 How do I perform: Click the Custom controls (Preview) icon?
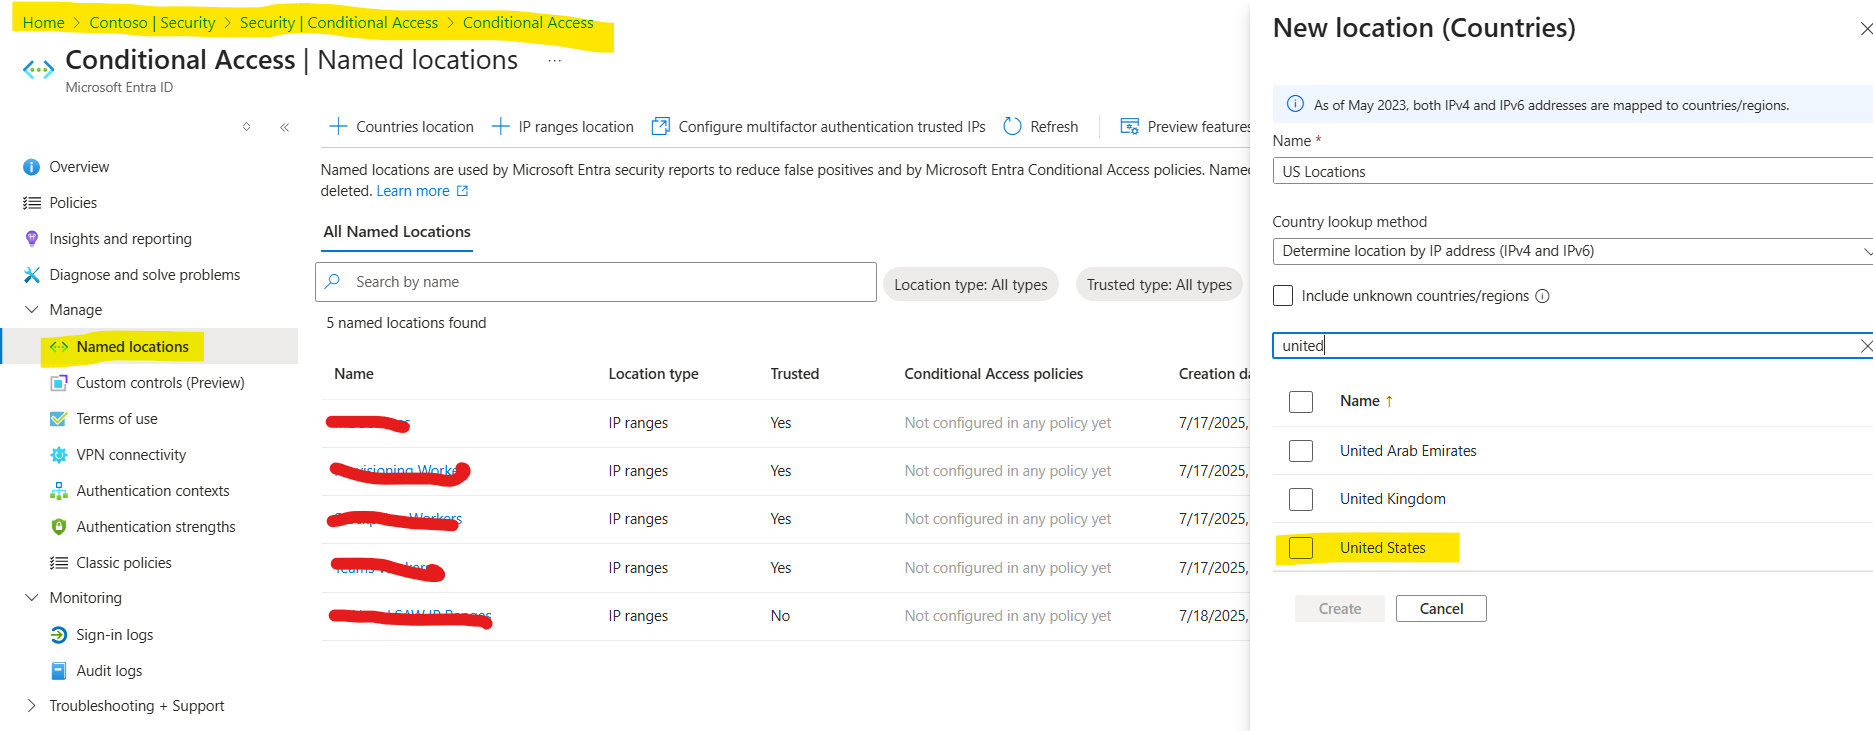coord(59,383)
